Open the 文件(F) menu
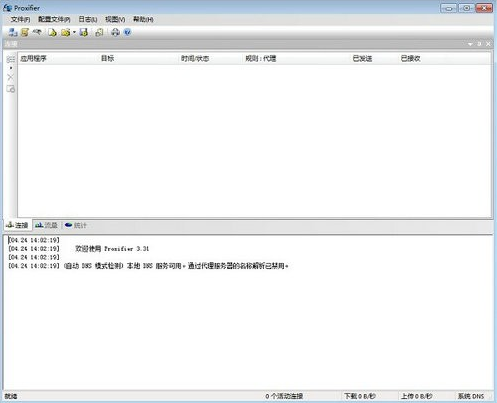This screenshot has width=497, height=403. 20,19
